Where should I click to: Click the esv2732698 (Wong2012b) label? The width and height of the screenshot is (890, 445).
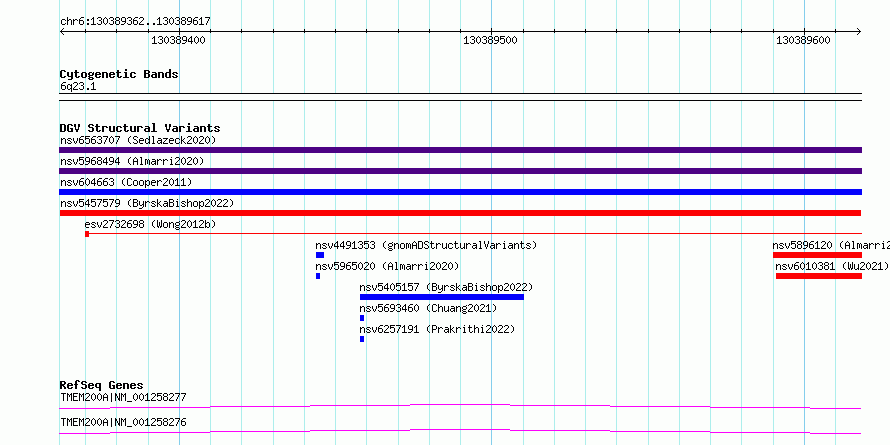[150, 224]
